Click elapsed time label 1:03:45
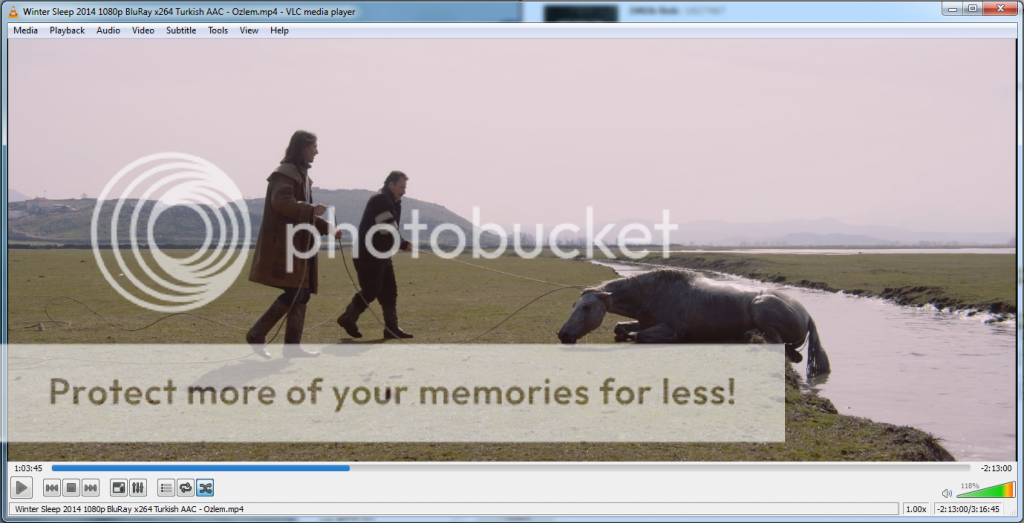The height and width of the screenshot is (523, 1024). coord(28,468)
